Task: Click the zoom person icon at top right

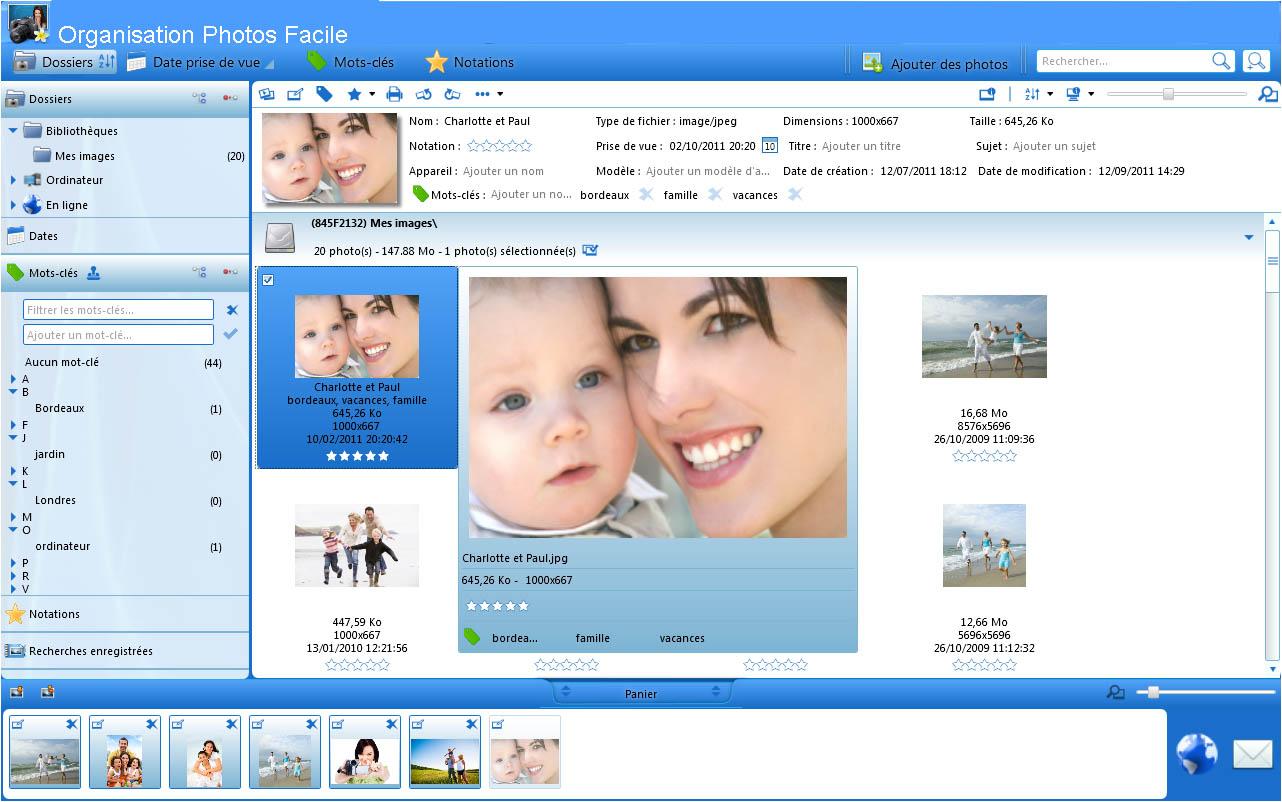Action: pyautogui.click(x=1267, y=94)
